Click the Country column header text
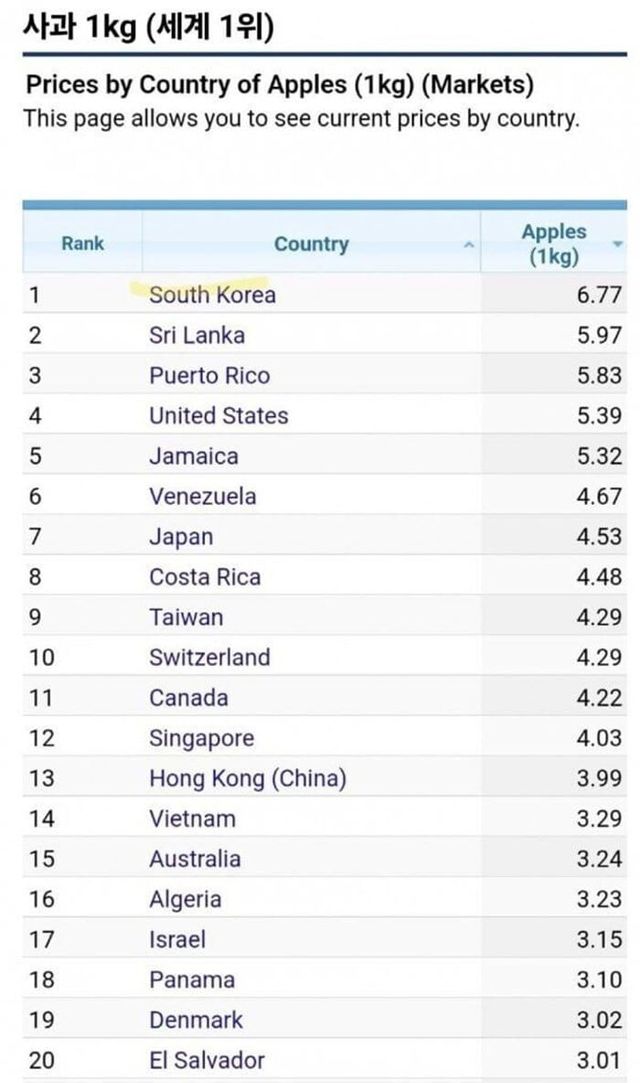This screenshot has width=640, height=1083. pyautogui.click(x=311, y=244)
